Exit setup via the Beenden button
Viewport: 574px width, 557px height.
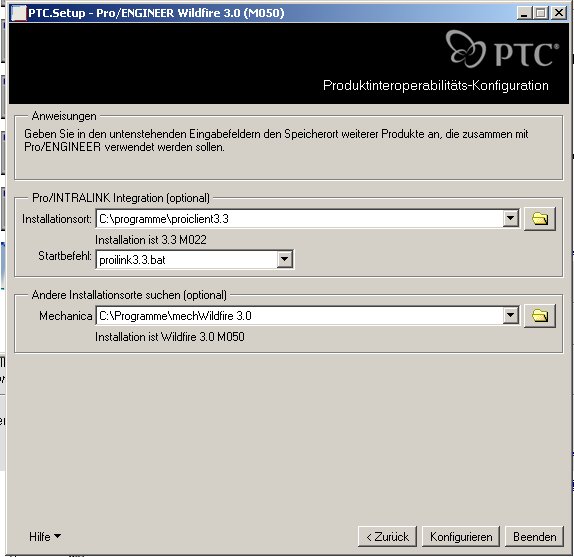534,537
